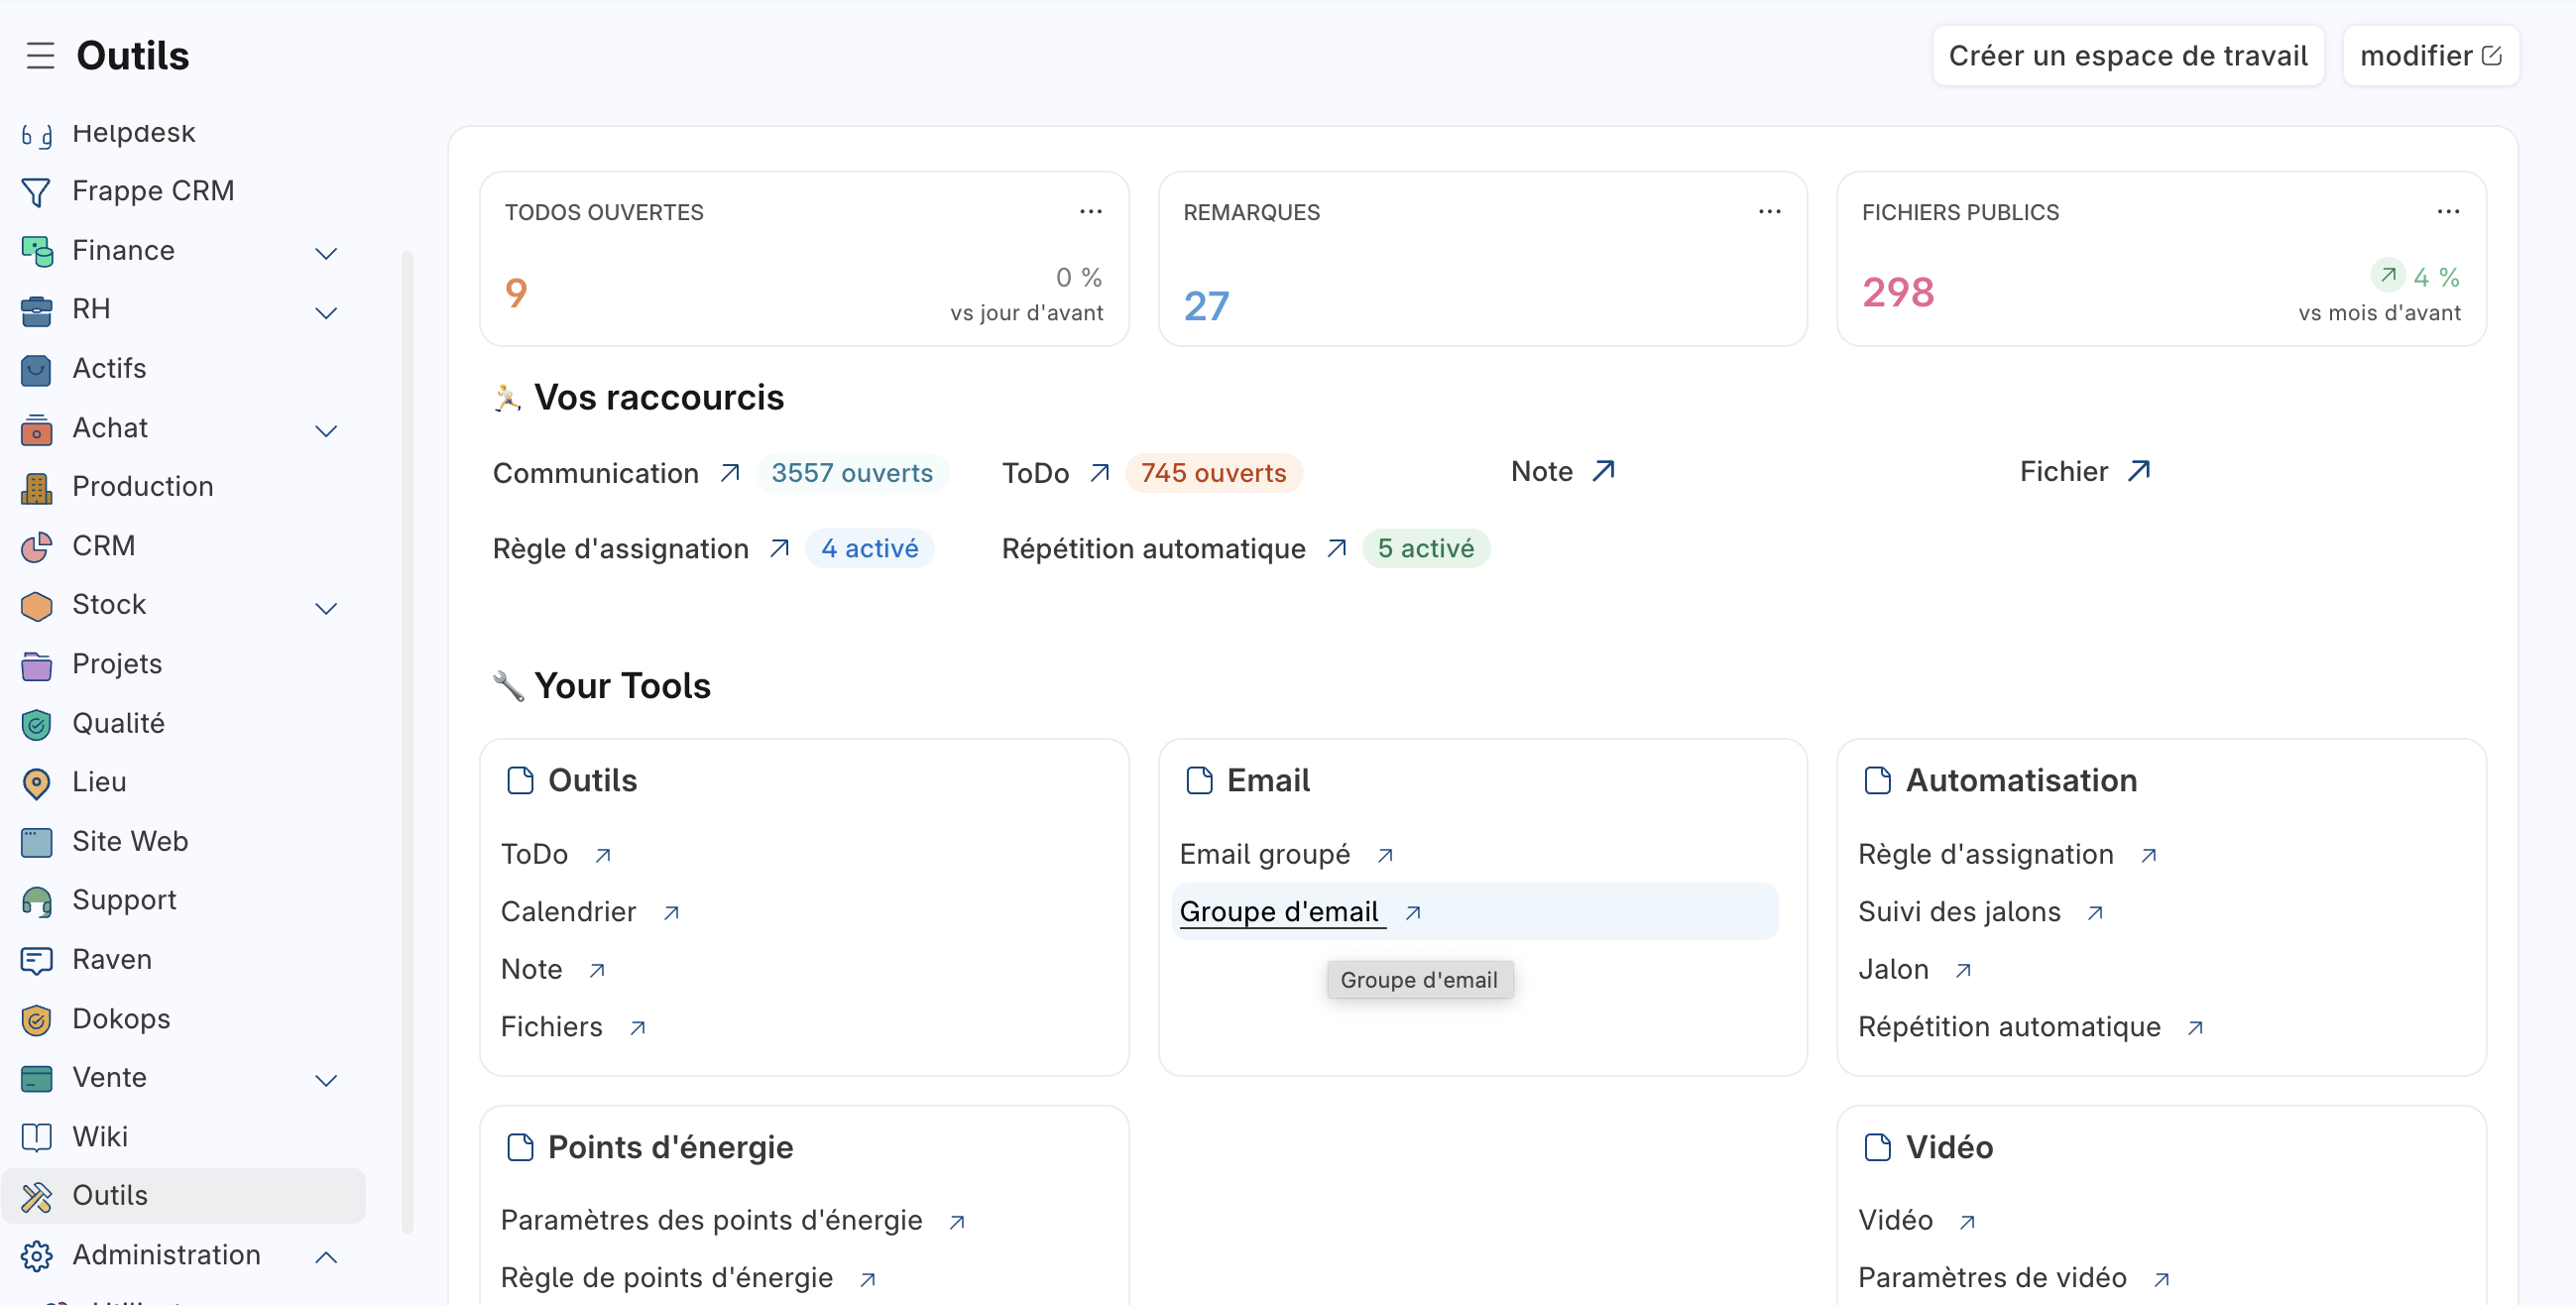Open the FICHIERS PUBLICS options menu
Viewport: 2576px width, 1305px height.
(x=2449, y=211)
